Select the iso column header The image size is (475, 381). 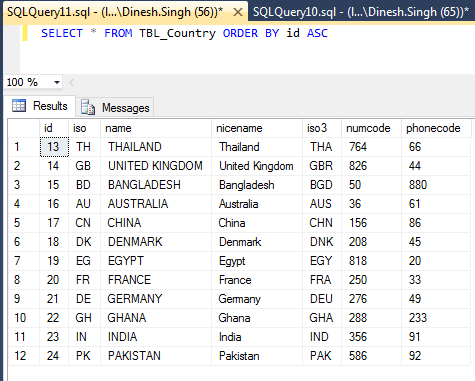tap(85, 128)
